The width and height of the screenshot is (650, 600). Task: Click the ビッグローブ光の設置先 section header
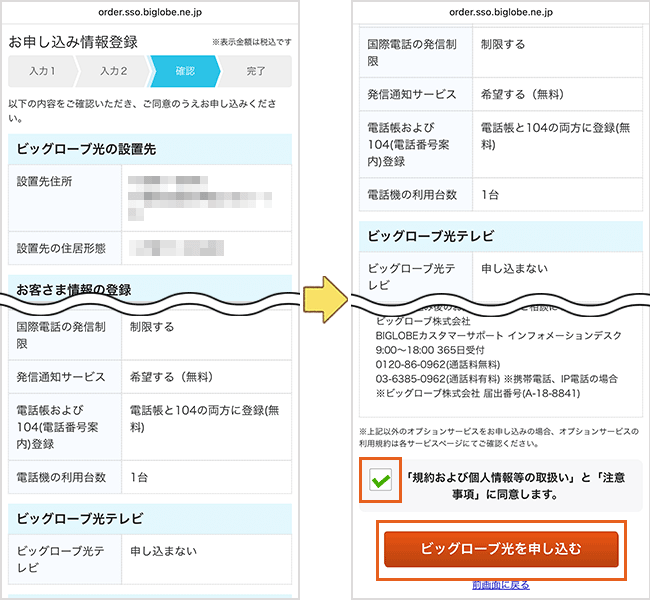(150, 149)
